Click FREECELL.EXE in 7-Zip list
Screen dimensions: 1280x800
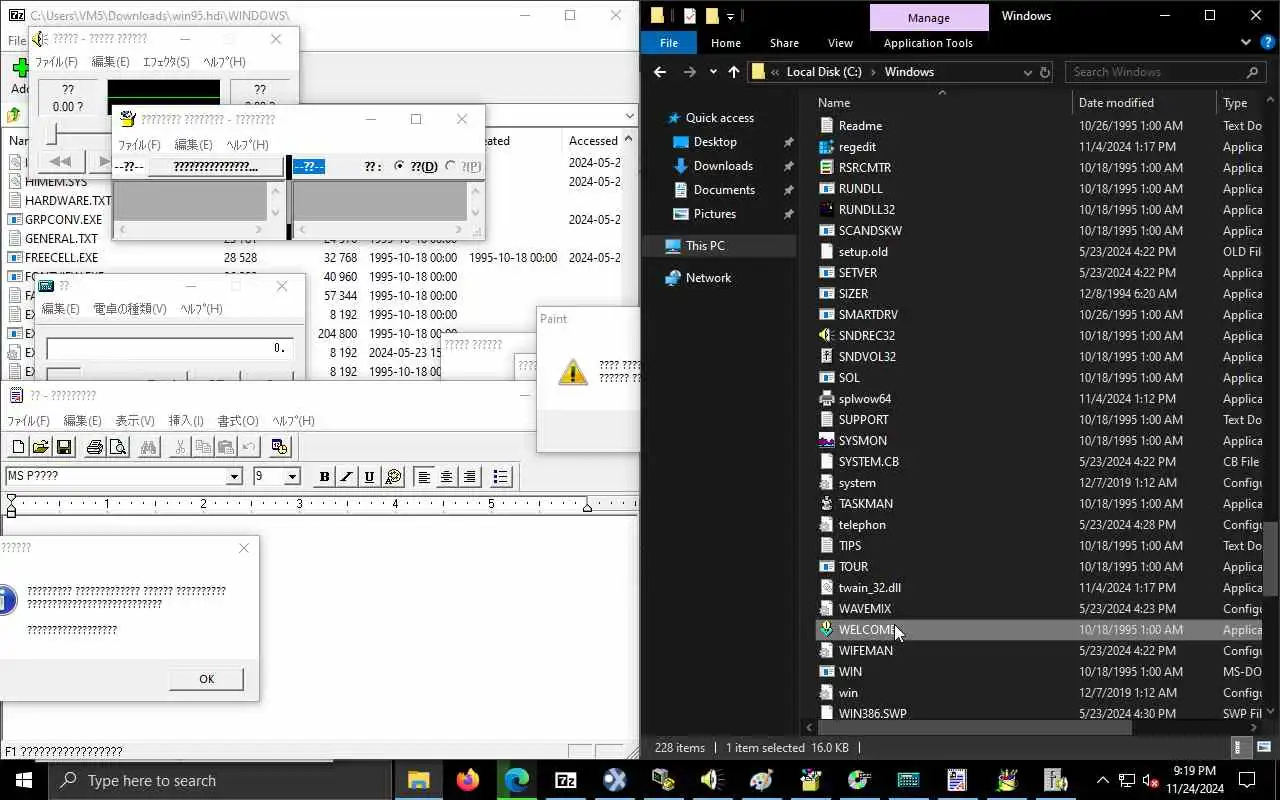(x=61, y=258)
